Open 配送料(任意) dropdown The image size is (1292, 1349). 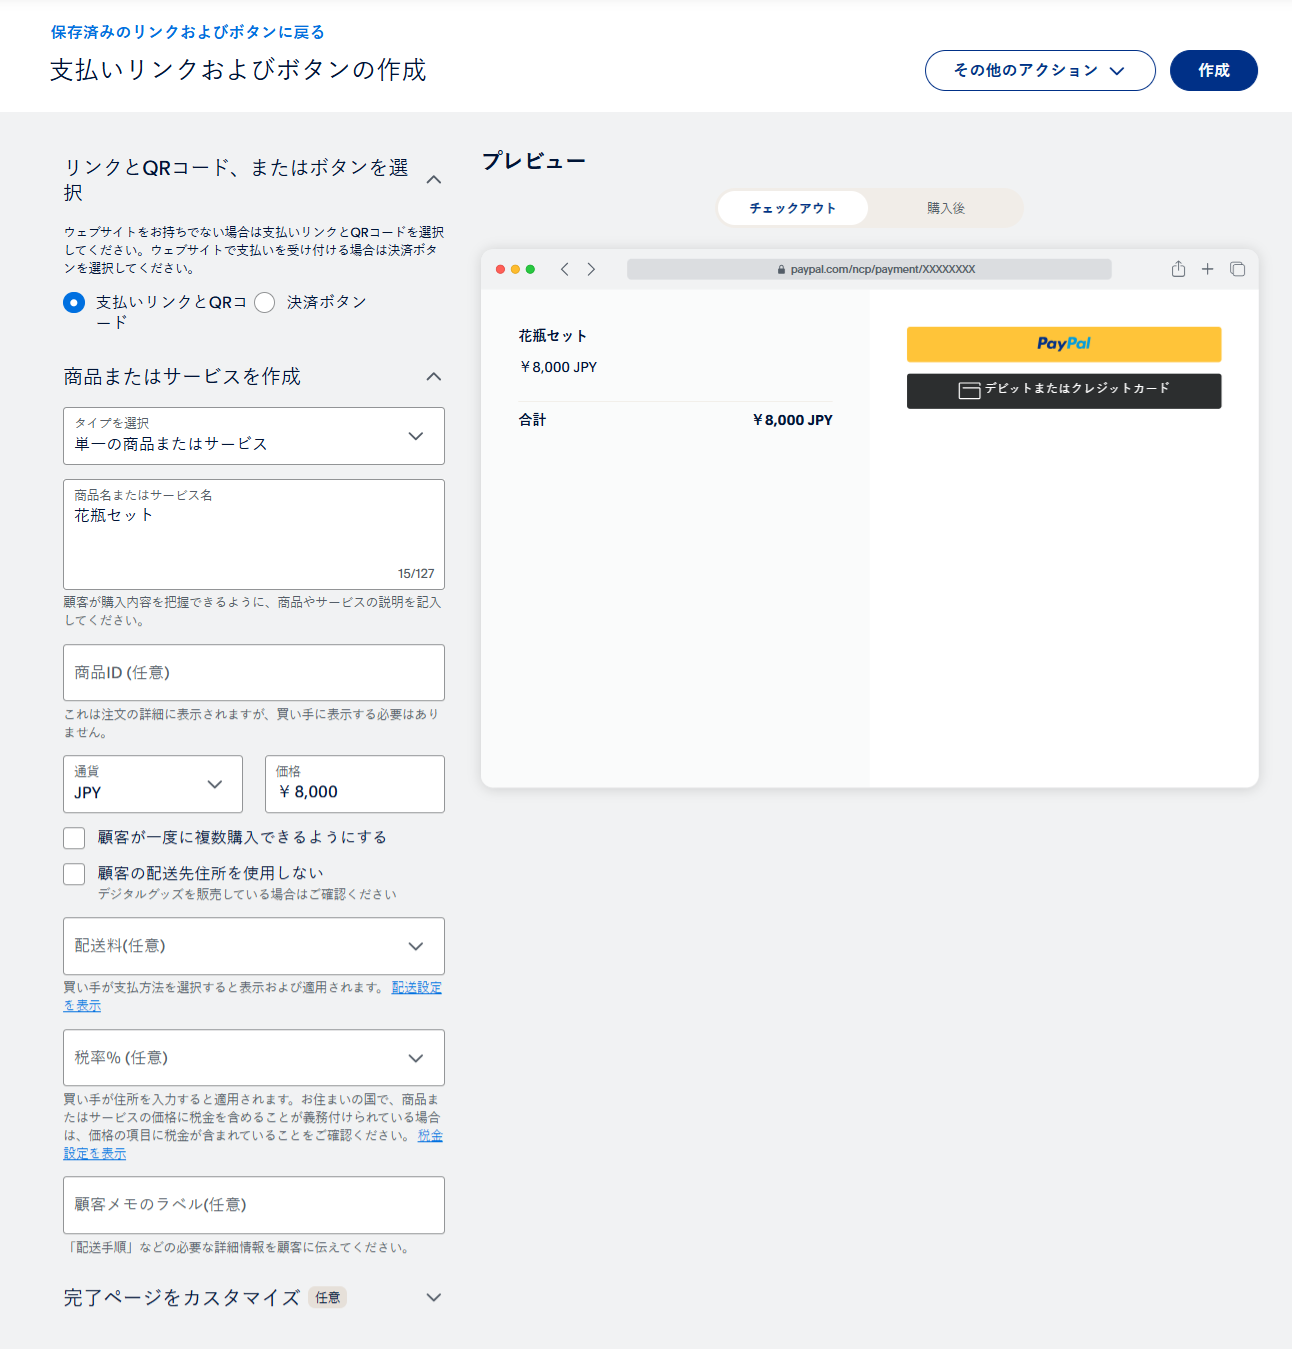click(x=254, y=946)
